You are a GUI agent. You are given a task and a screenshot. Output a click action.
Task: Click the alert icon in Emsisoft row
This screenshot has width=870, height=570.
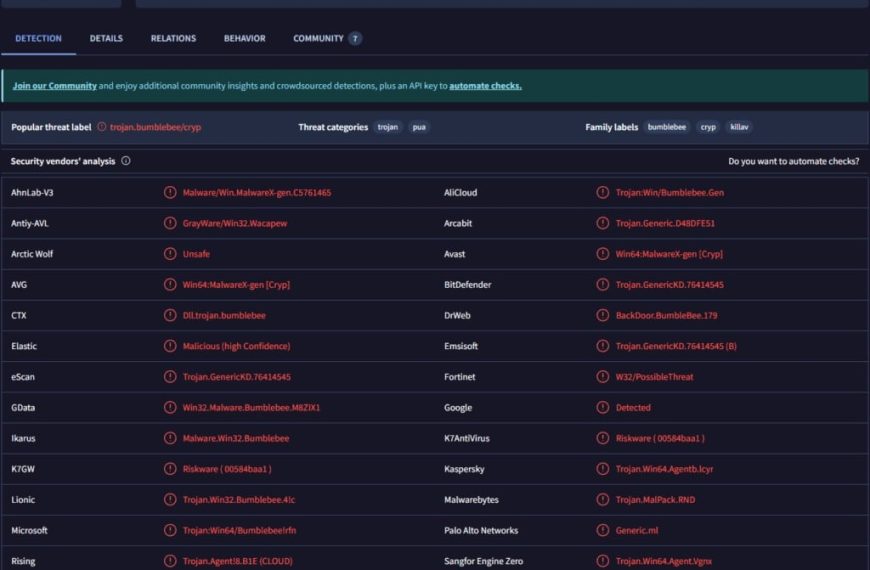pos(603,346)
